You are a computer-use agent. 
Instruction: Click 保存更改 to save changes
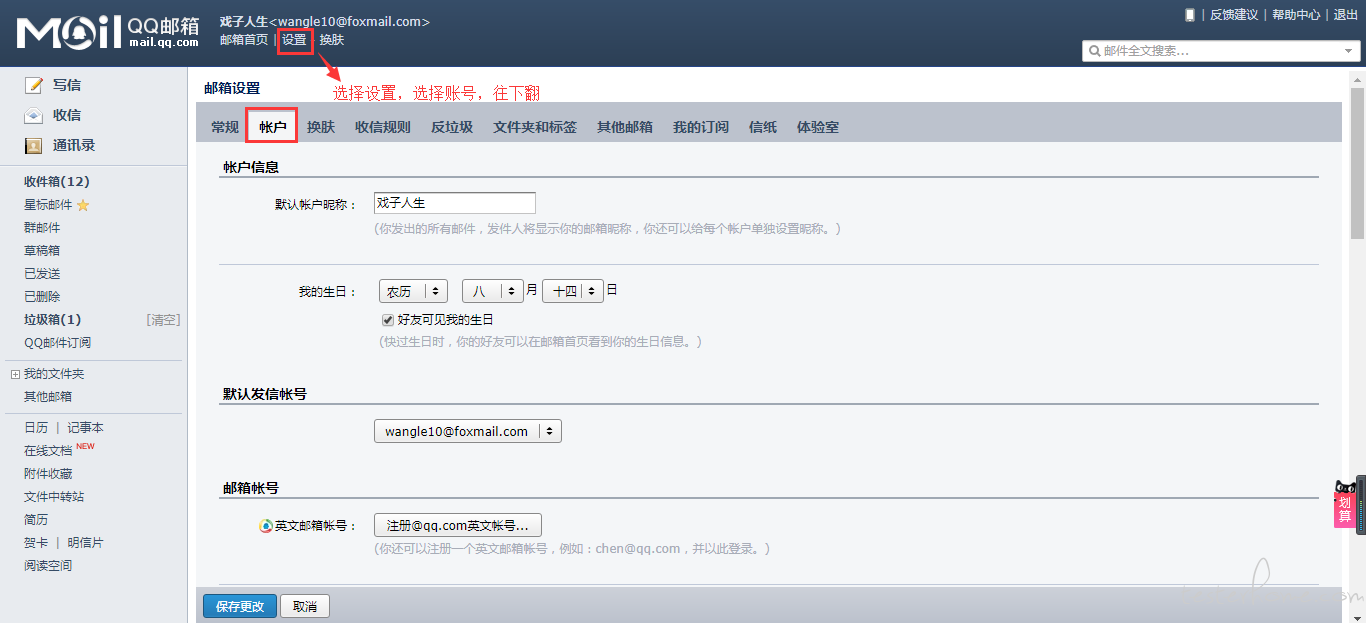(239, 605)
